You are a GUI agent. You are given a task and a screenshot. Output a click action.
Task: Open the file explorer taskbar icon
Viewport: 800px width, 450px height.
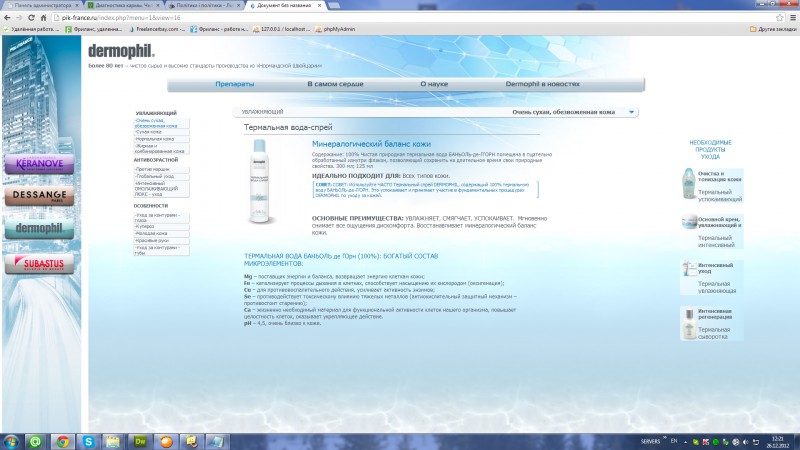(x=113, y=441)
